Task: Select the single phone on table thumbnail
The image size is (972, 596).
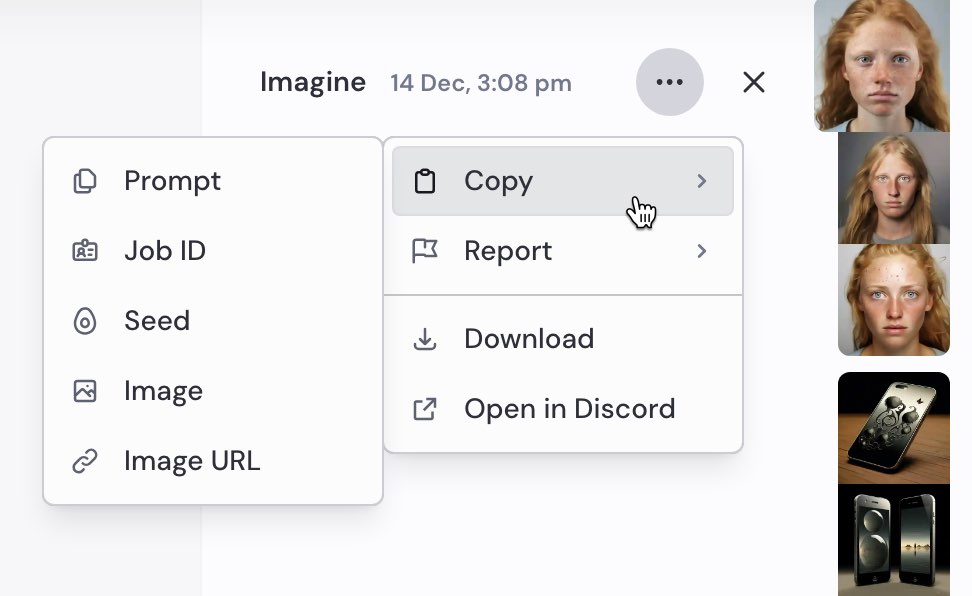Action: pyautogui.click(x=894, y=428)
